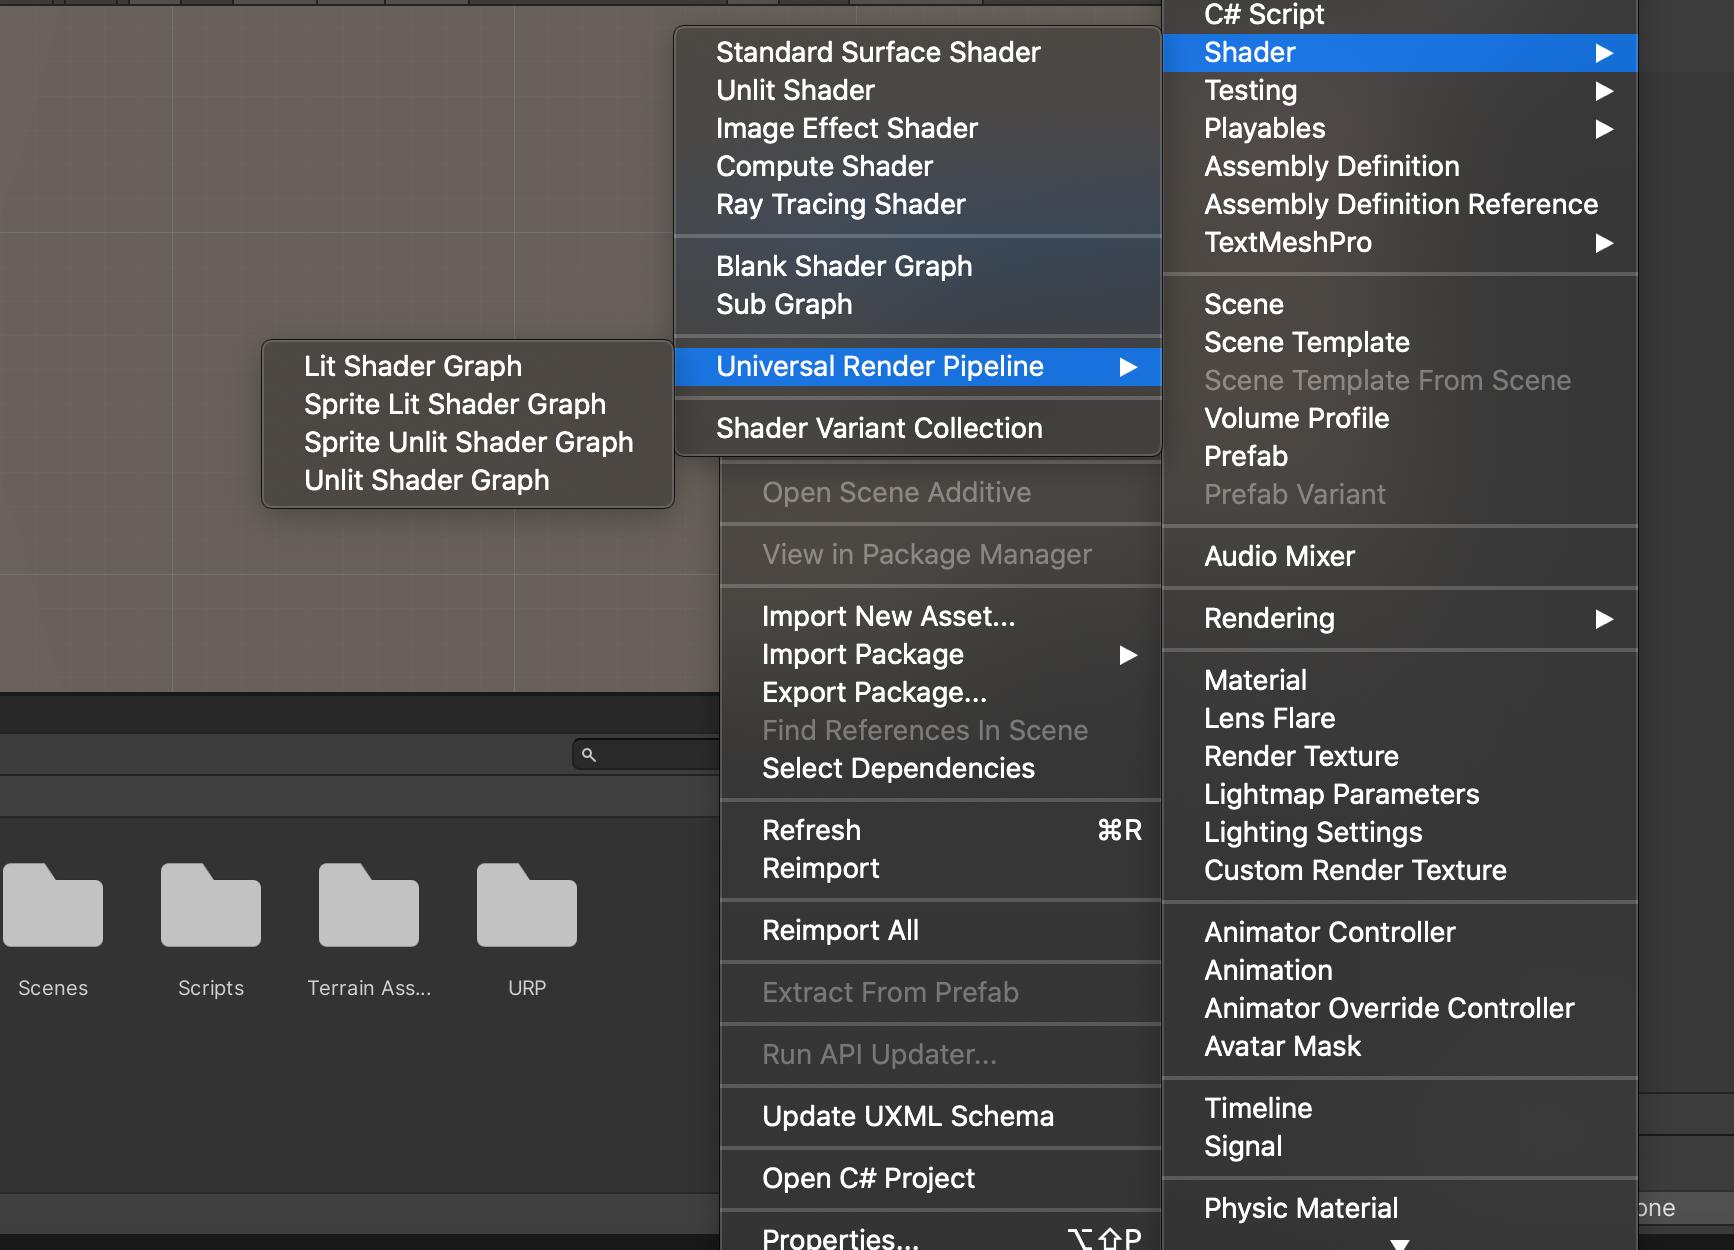Create a Shader Variant Collection
The height and width of the screenshot is (1250, 1734).
tap(918, 429)
